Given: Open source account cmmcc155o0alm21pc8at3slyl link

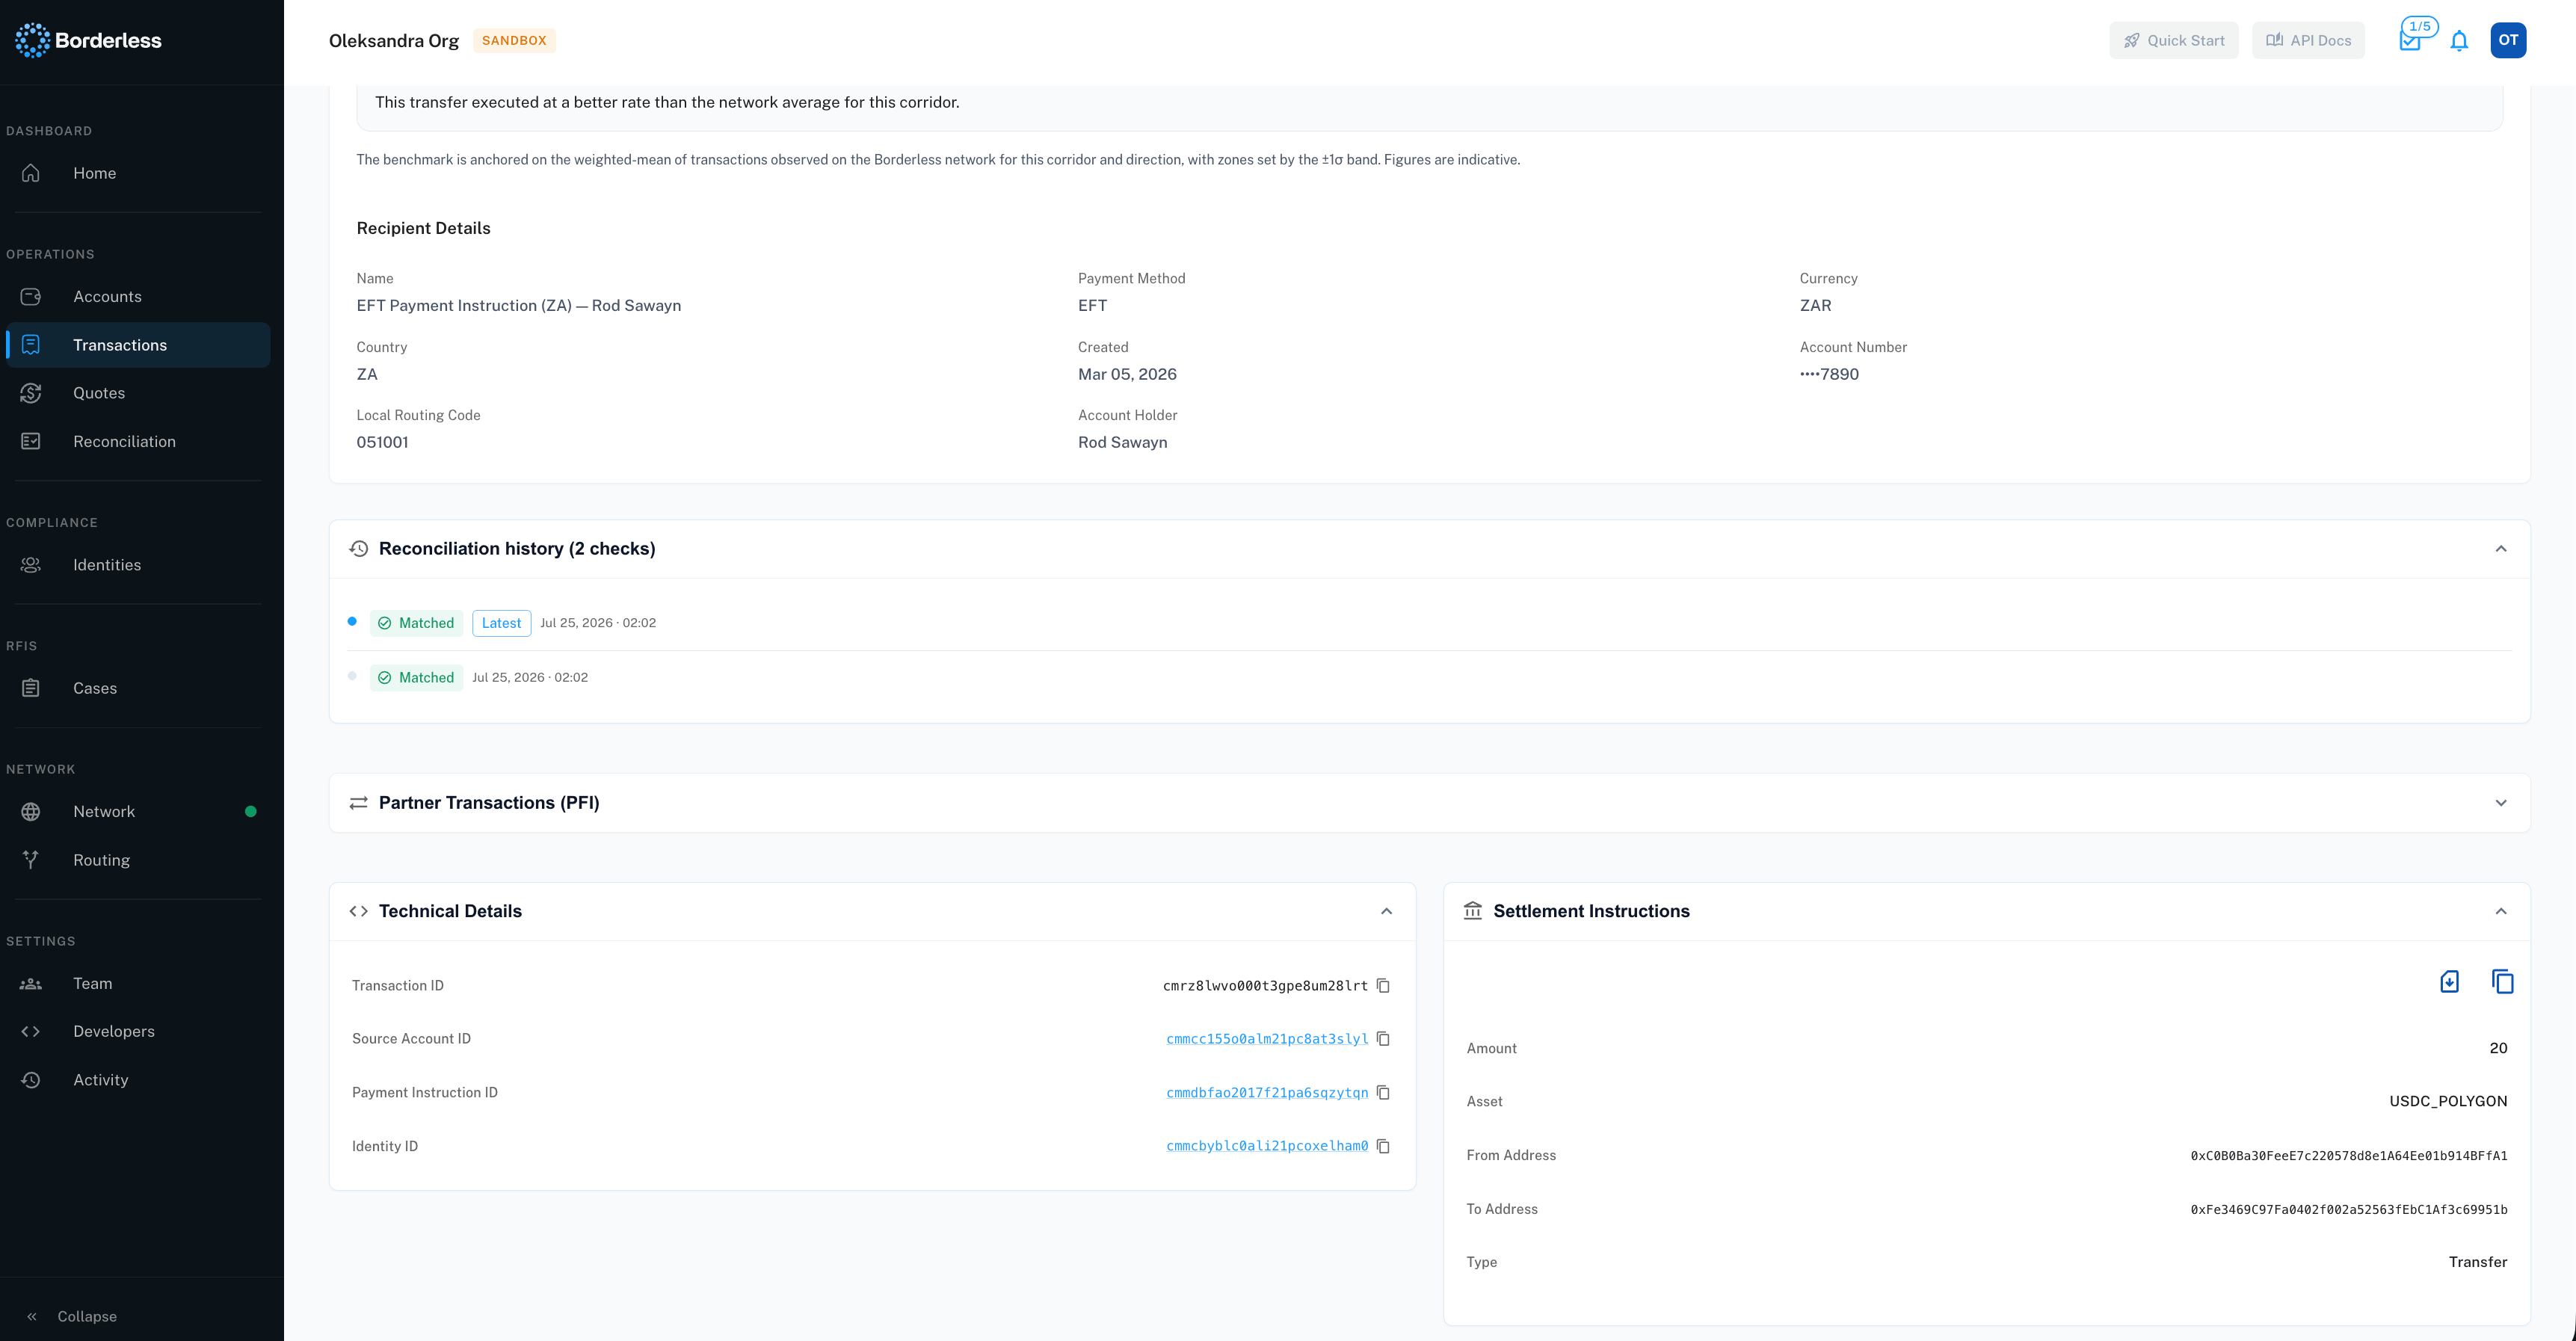Looking at the screenshot, I should pos(1267,1039).
